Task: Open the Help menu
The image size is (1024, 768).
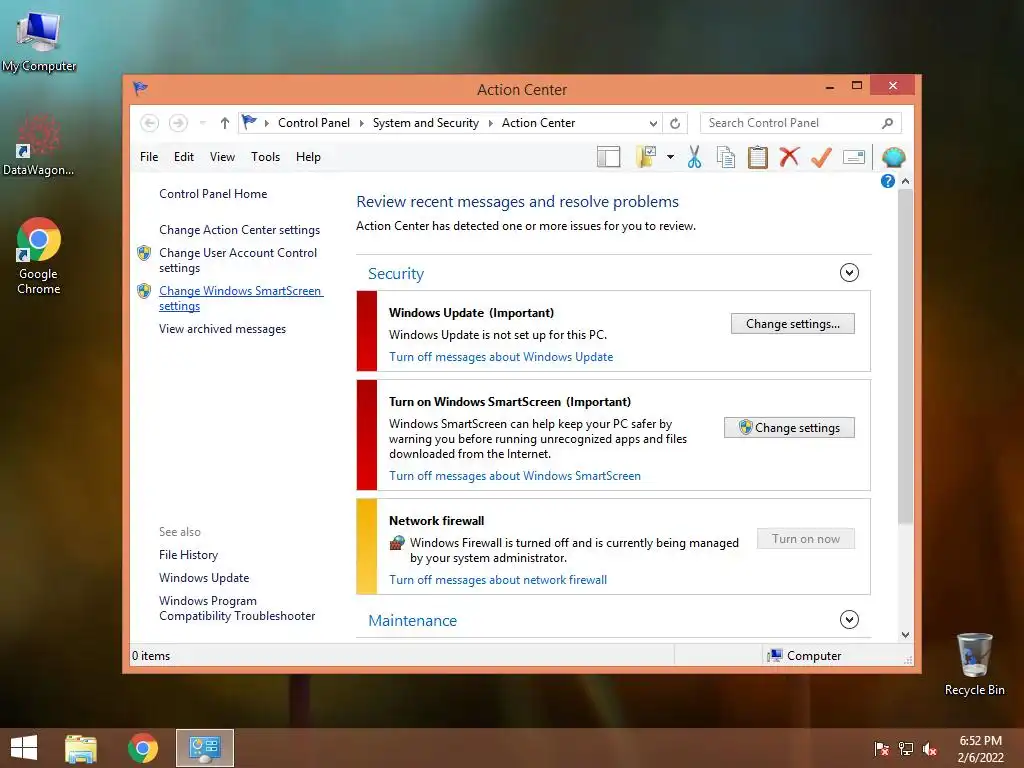Action: click(308, 157)
